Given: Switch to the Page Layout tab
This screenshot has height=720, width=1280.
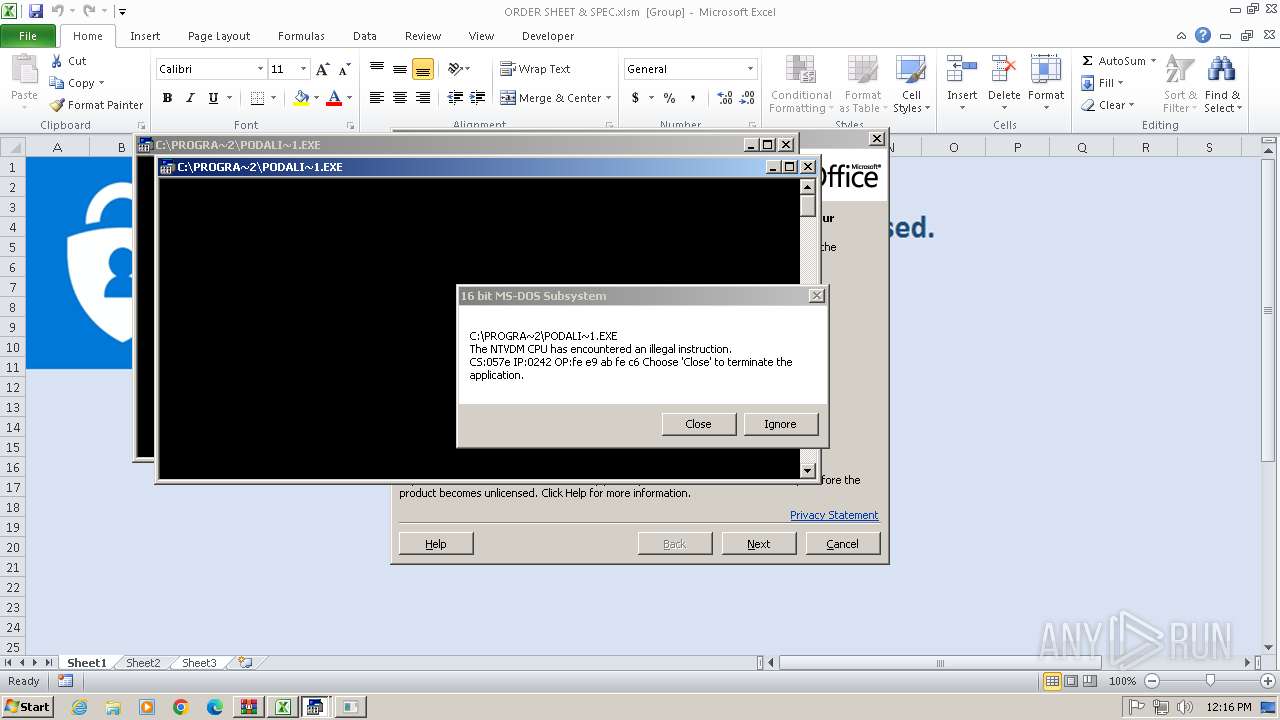Looking at the screenshot, I should pos(219,35).
